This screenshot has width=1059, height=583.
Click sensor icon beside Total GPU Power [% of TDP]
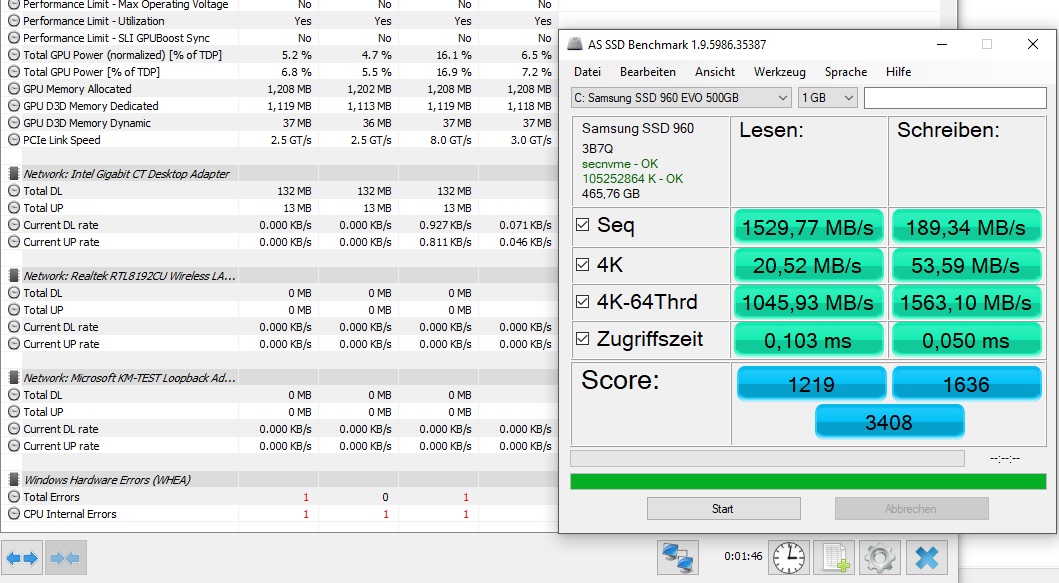click(x=14, y=72)
